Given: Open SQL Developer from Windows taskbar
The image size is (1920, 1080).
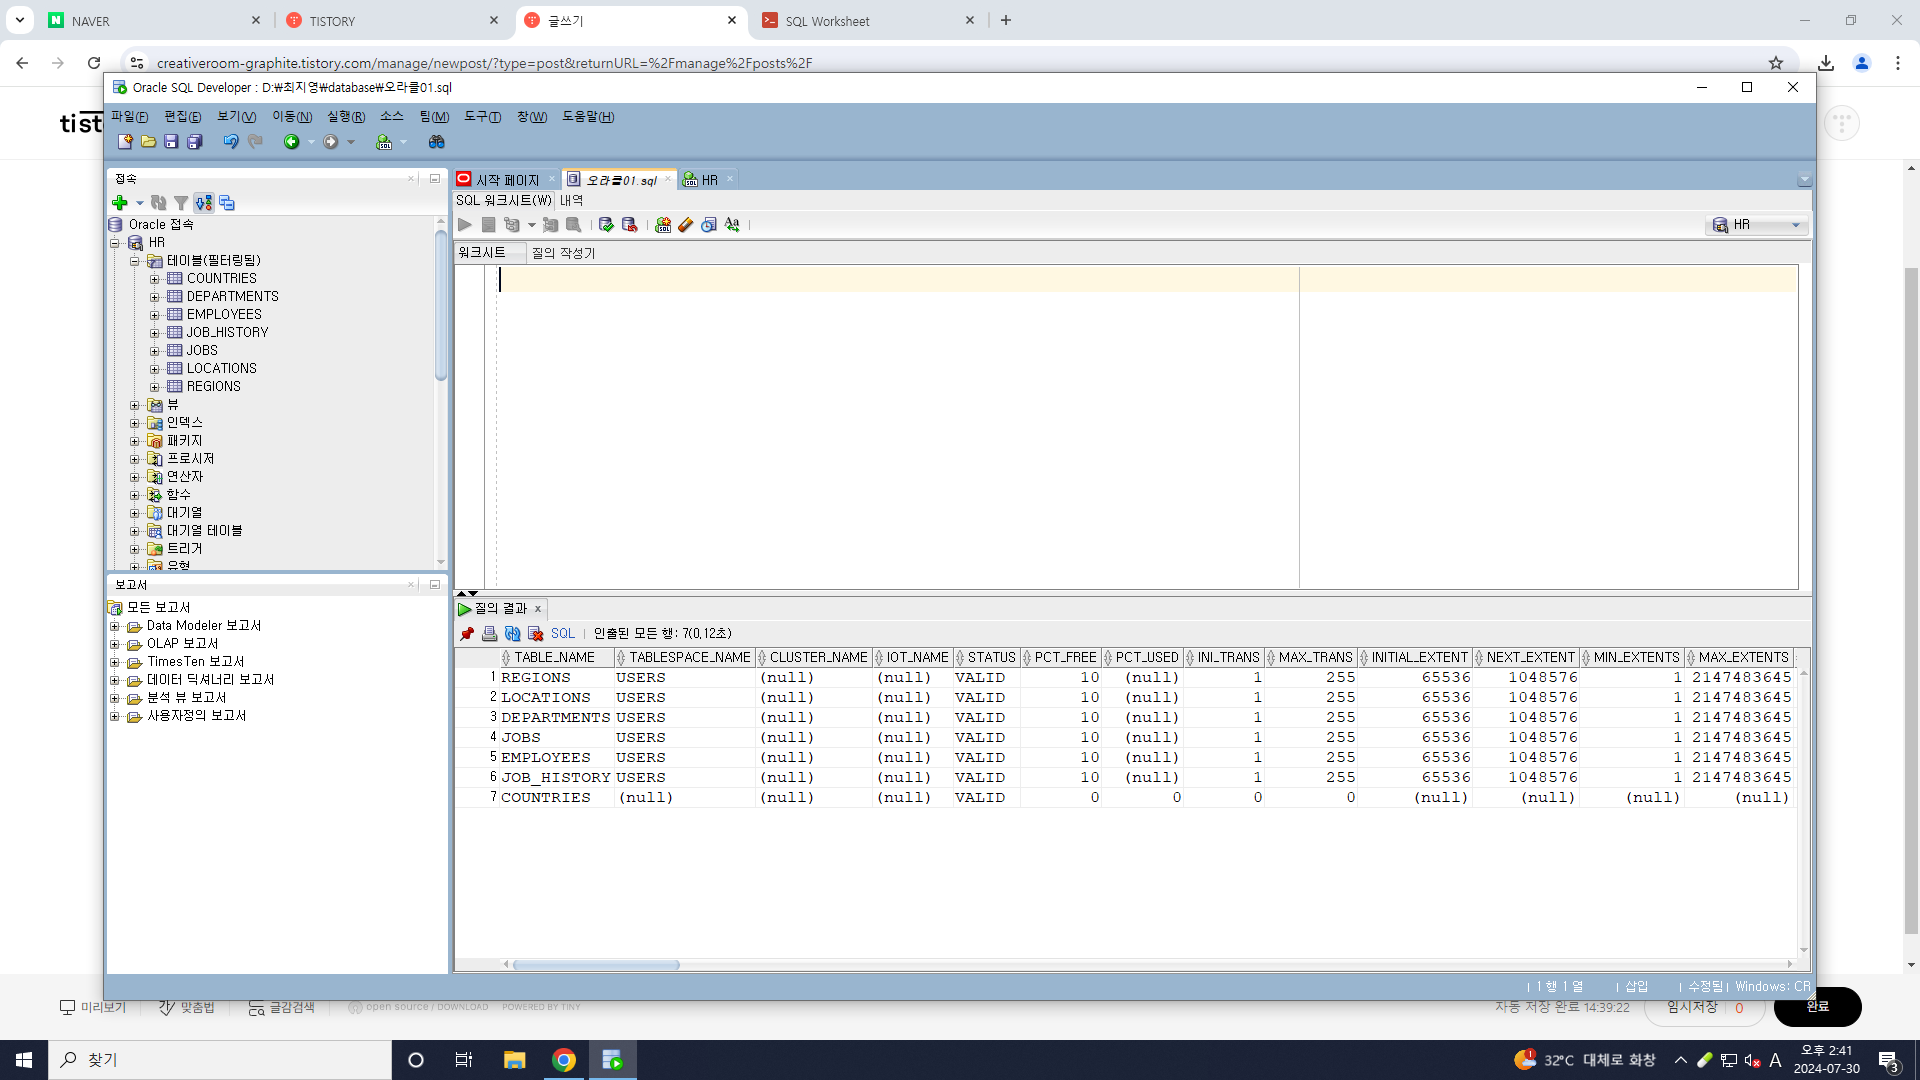Looking at the screenshot, I should pos(612,1060).
